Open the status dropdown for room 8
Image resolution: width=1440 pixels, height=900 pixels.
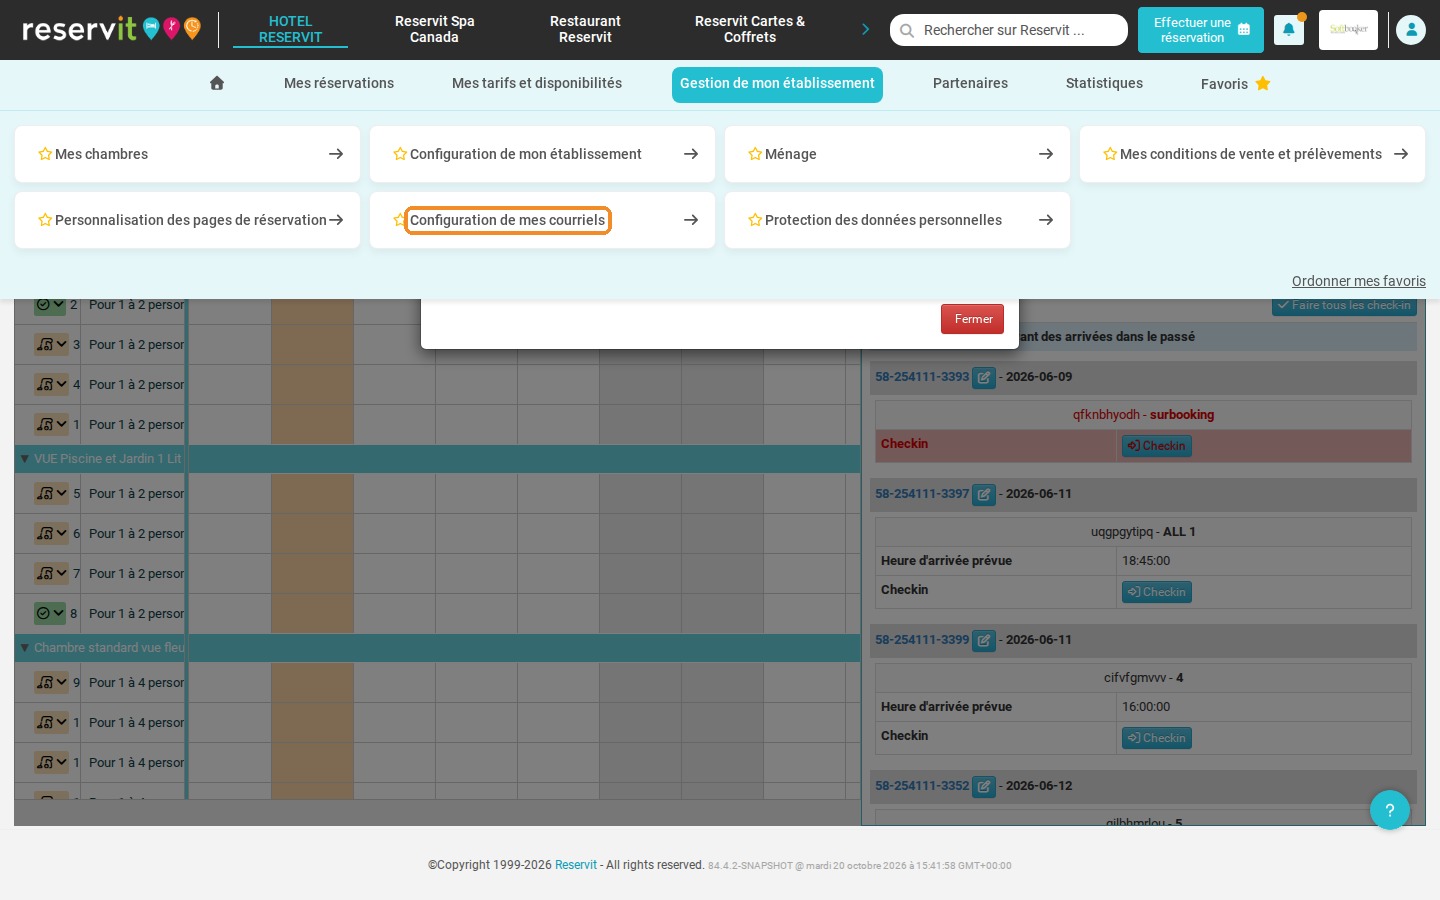51,613
